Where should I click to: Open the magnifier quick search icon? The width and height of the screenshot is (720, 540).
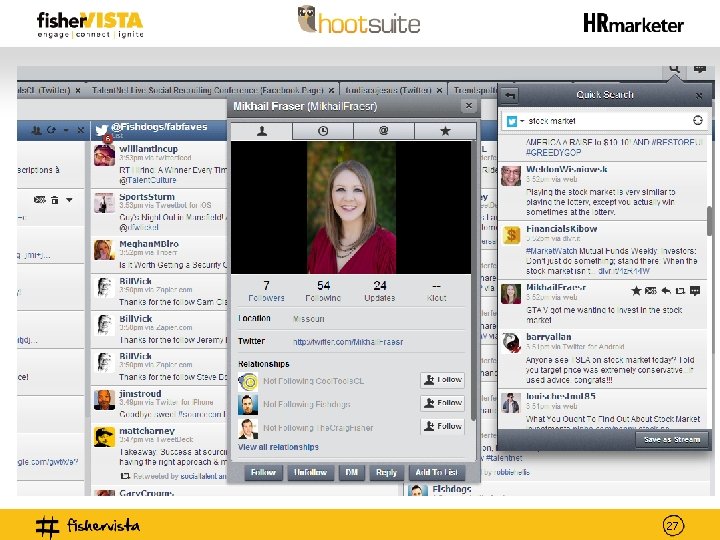674,69
